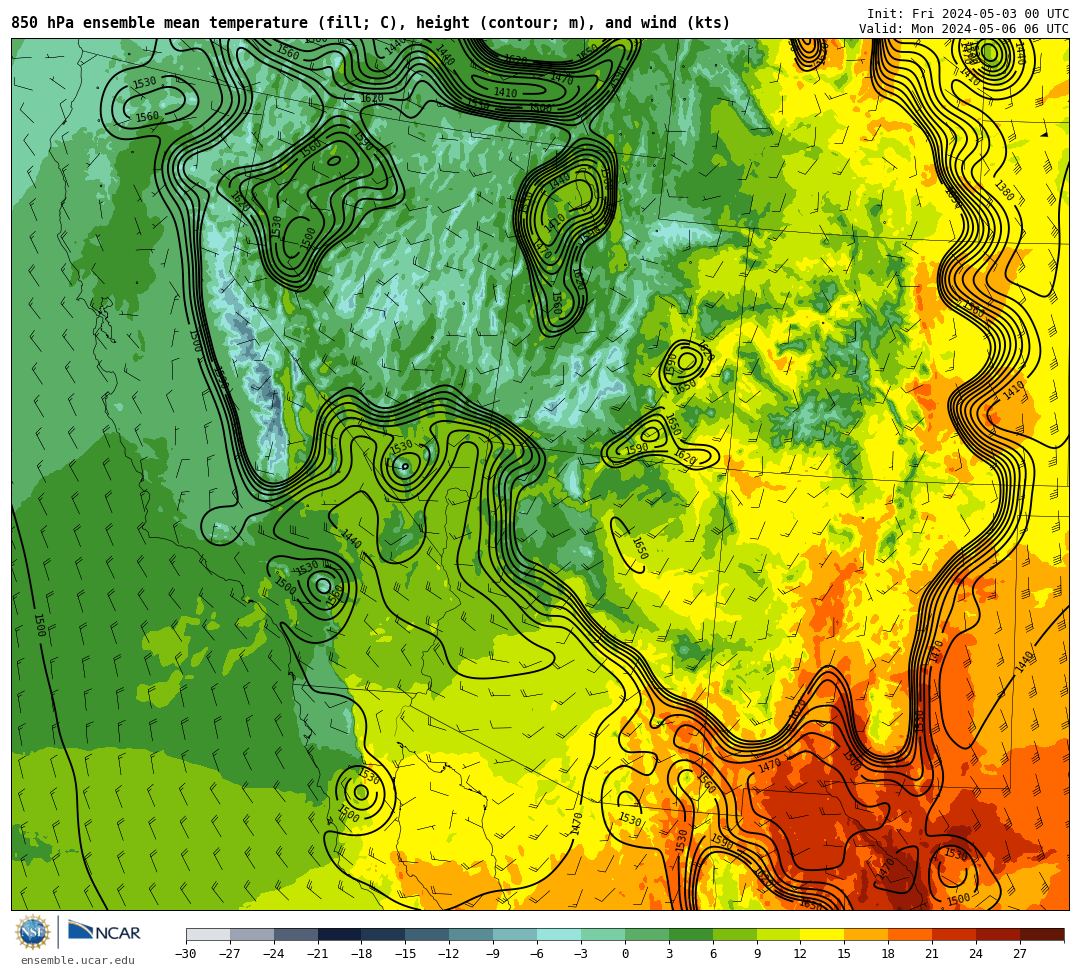This screenshot has height=973, width=1080.
Task: Click the 21 colorbar tick label
Action: (x=932, y=954)
